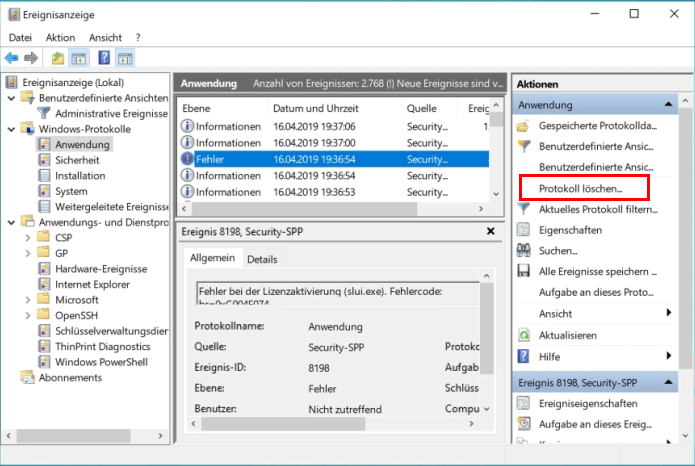
Task: Collapse Benutzerdefinierte Ansichten node
Action: point(12,98)
